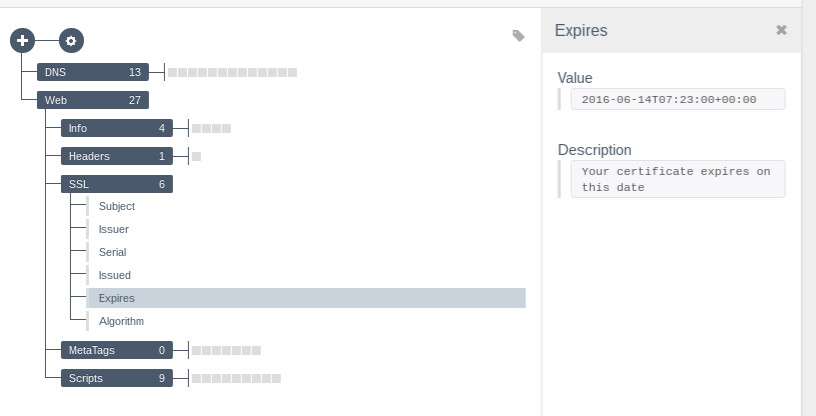Click the plus add button

coord(22,41)
